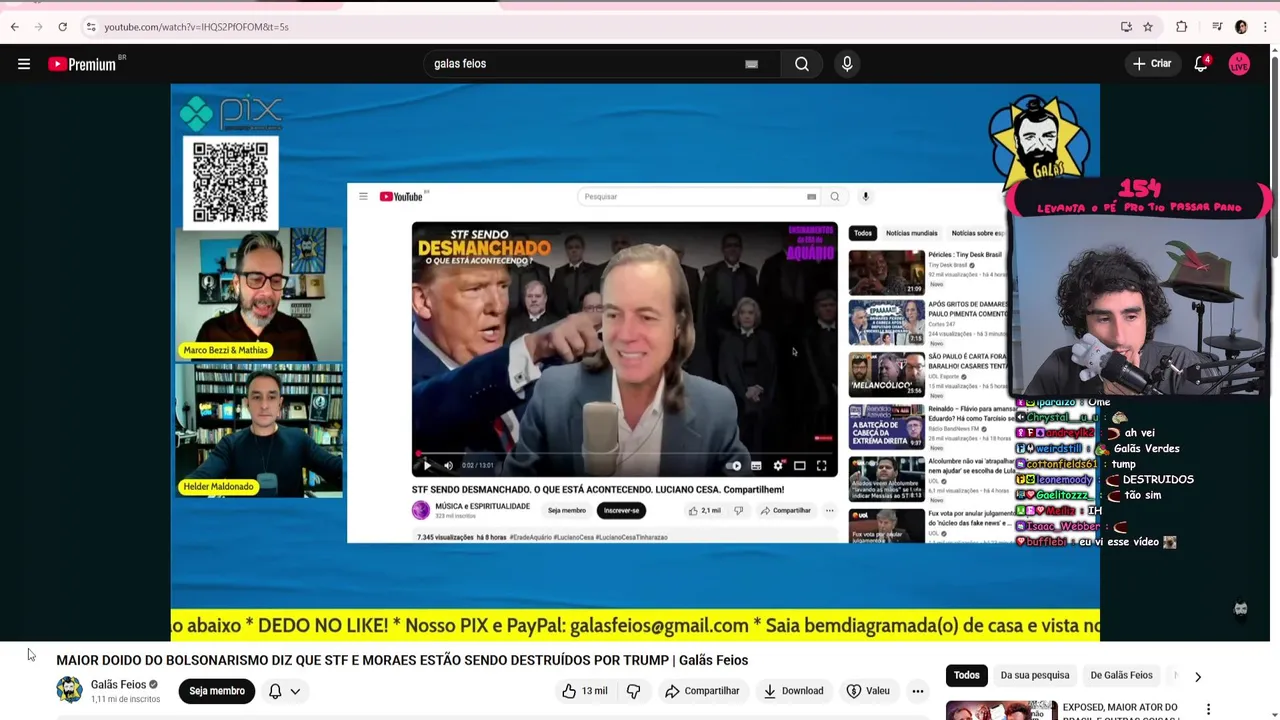Show more chips with the right chevron
This screenshot has height=720, width=1280.
(x=1198, y=677)
